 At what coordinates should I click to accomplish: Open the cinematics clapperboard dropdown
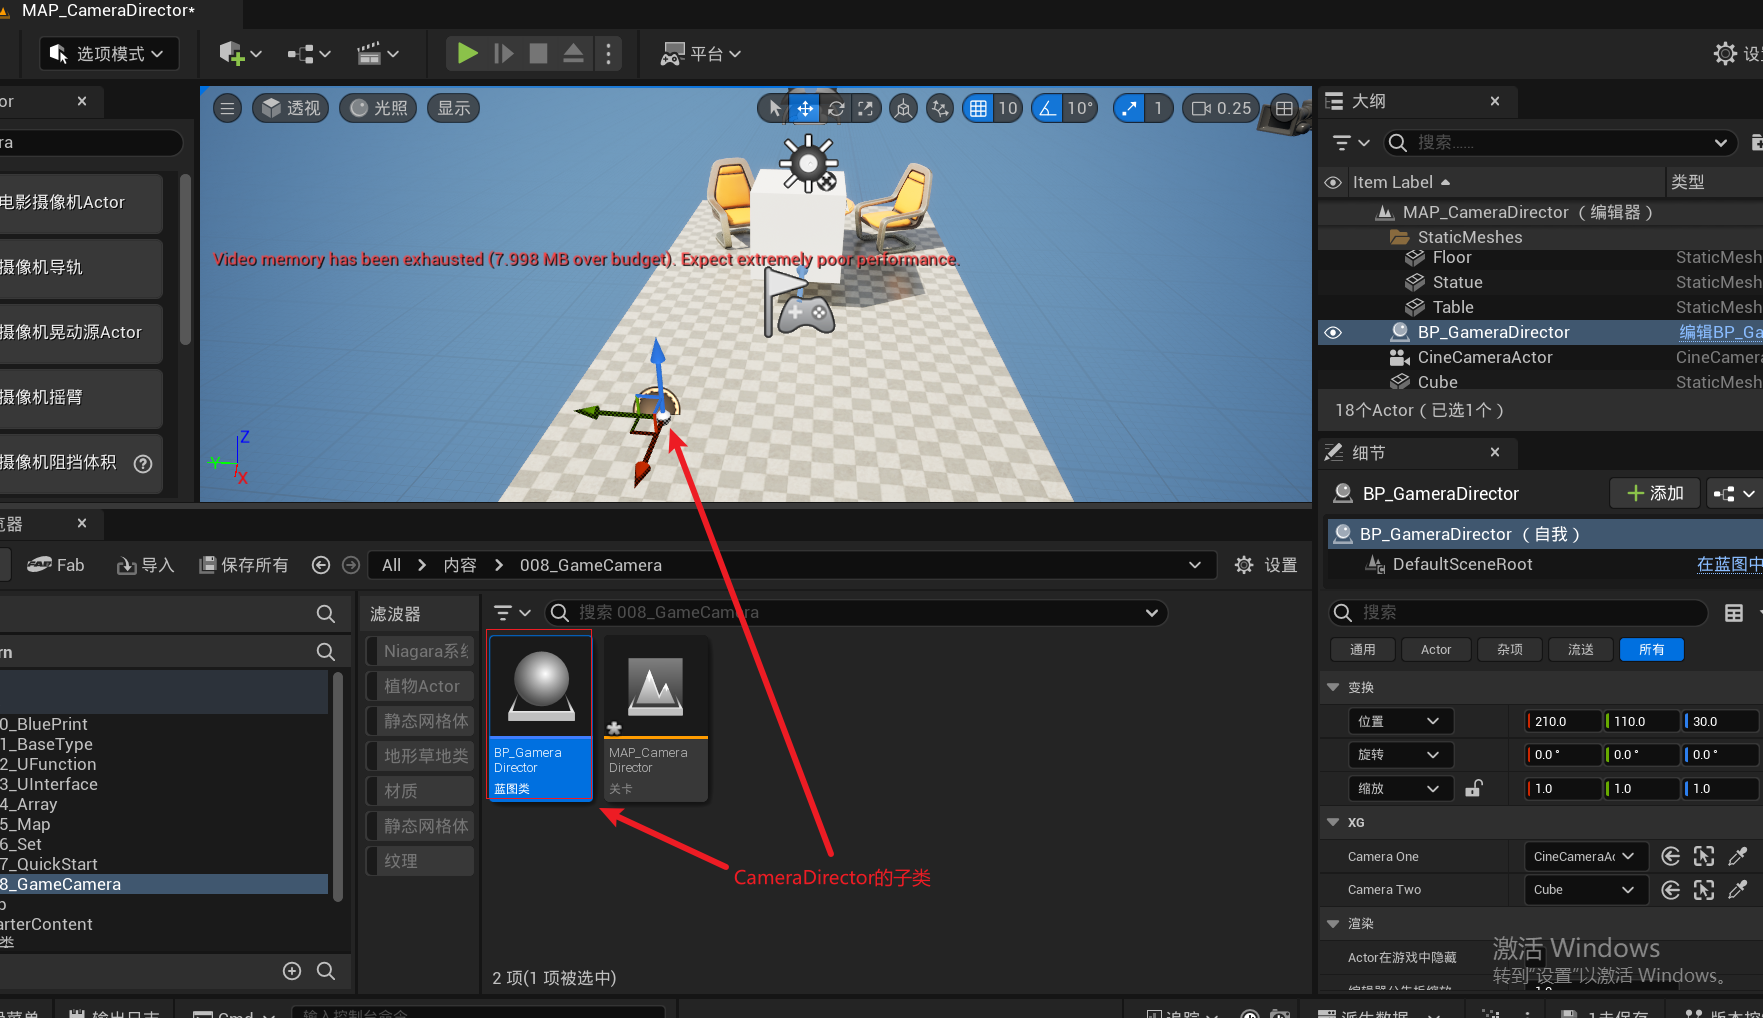coord(378,54)
